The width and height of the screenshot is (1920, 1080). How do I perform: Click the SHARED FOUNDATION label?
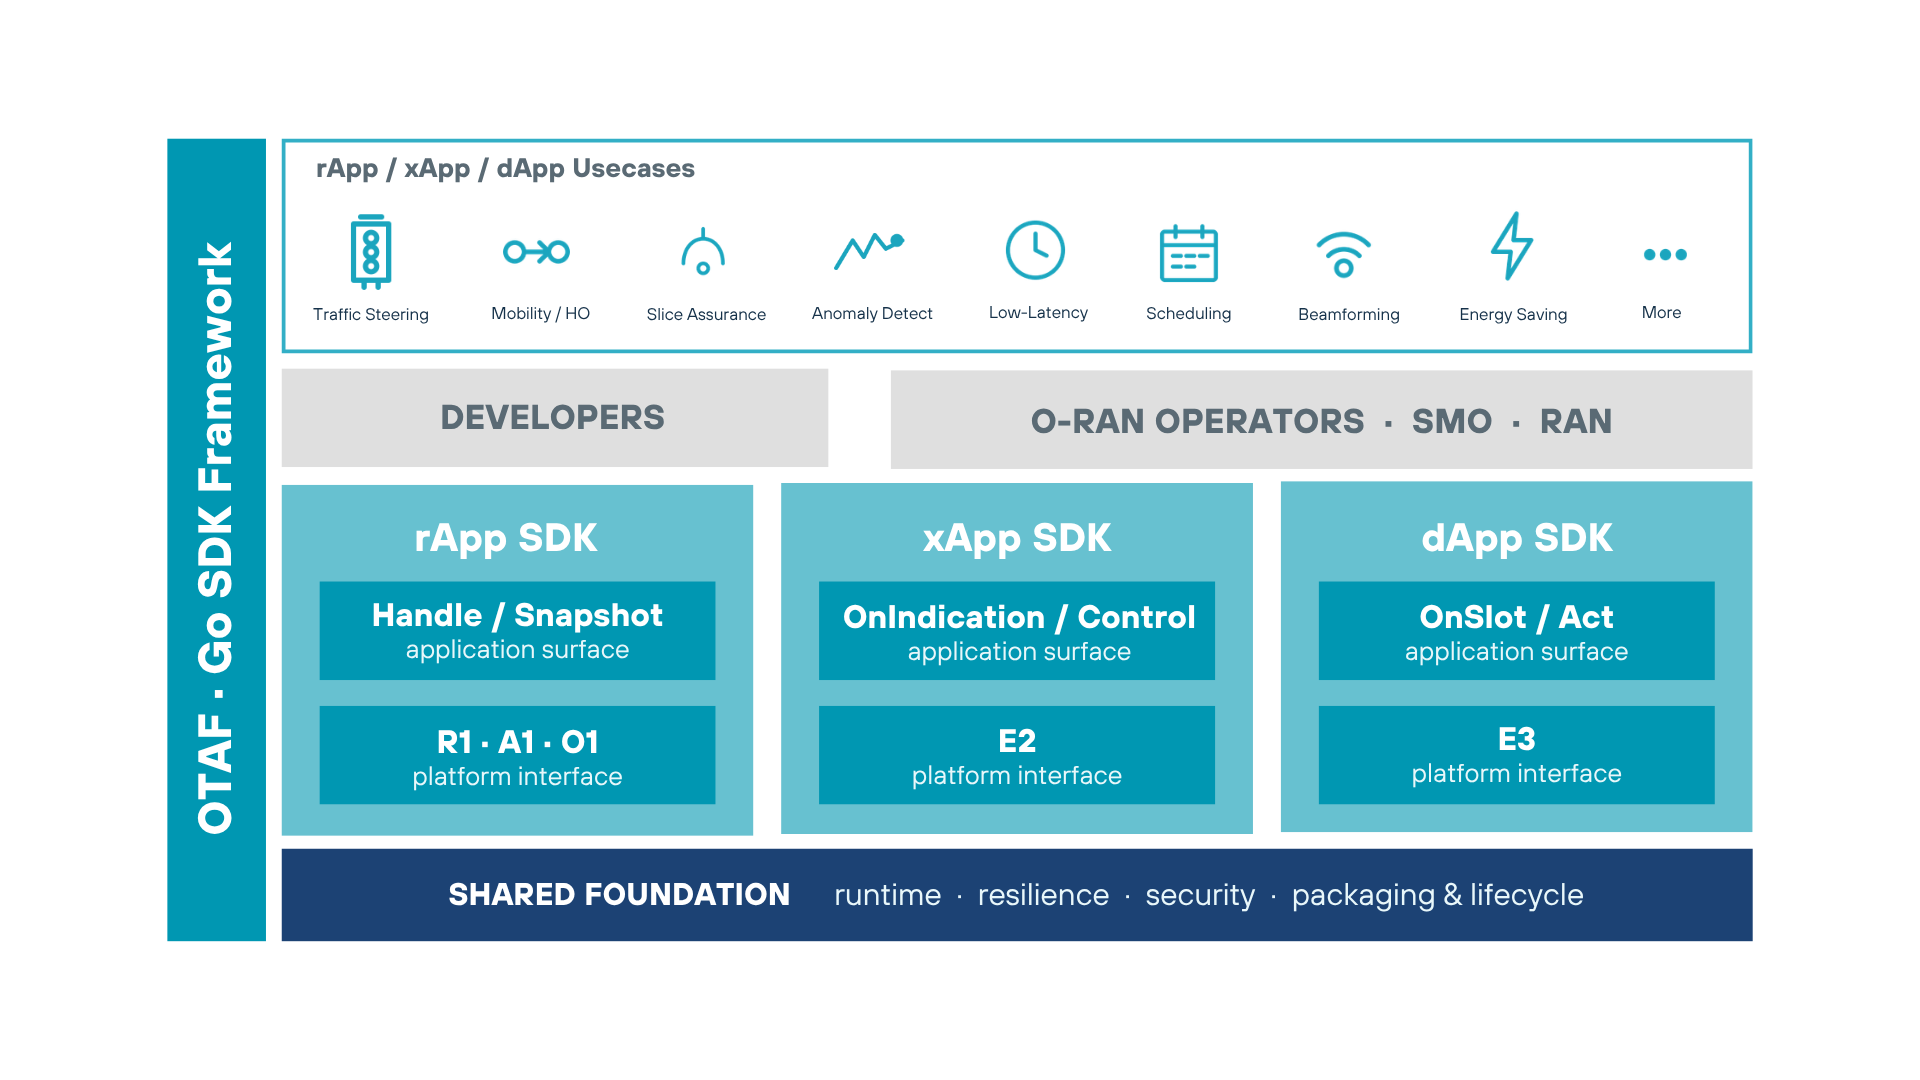[619, 895]
